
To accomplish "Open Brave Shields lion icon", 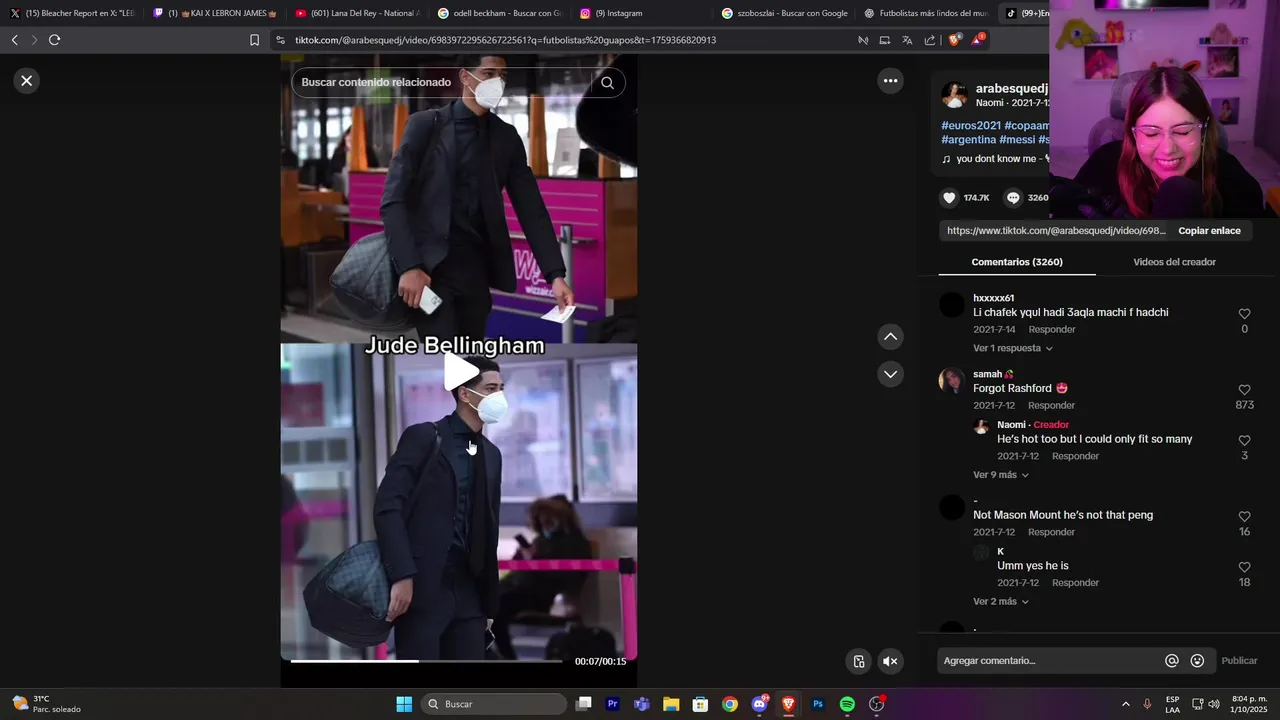I will tap(953, 40).
